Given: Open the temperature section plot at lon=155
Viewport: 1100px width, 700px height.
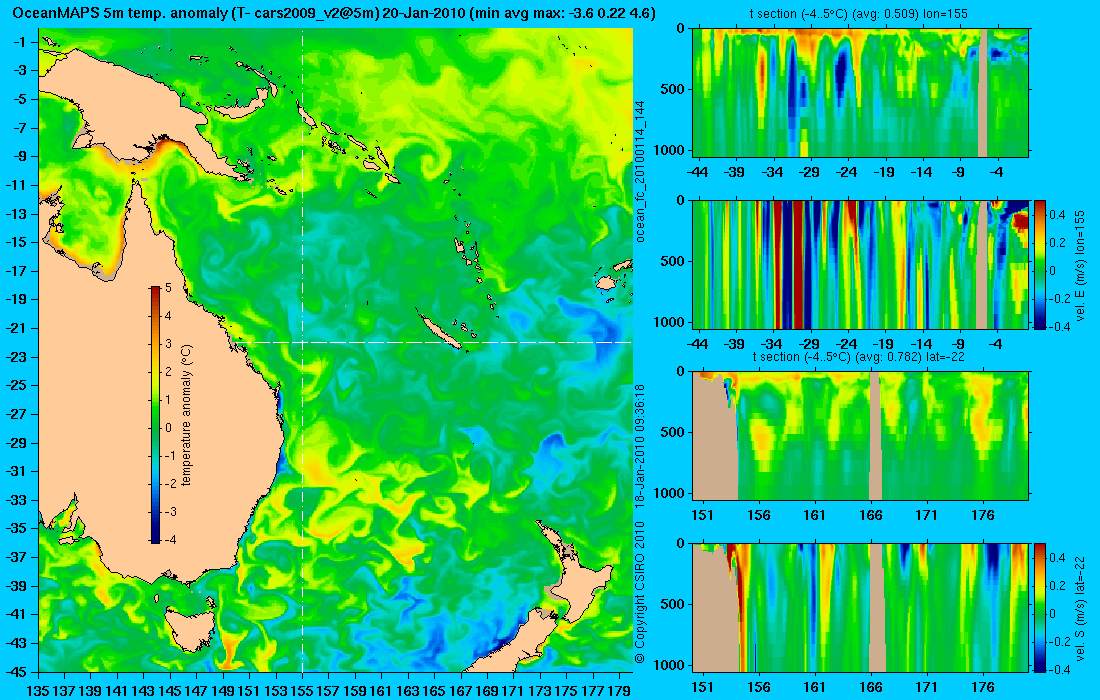Looking at the screenshot, I should (861, 93).
